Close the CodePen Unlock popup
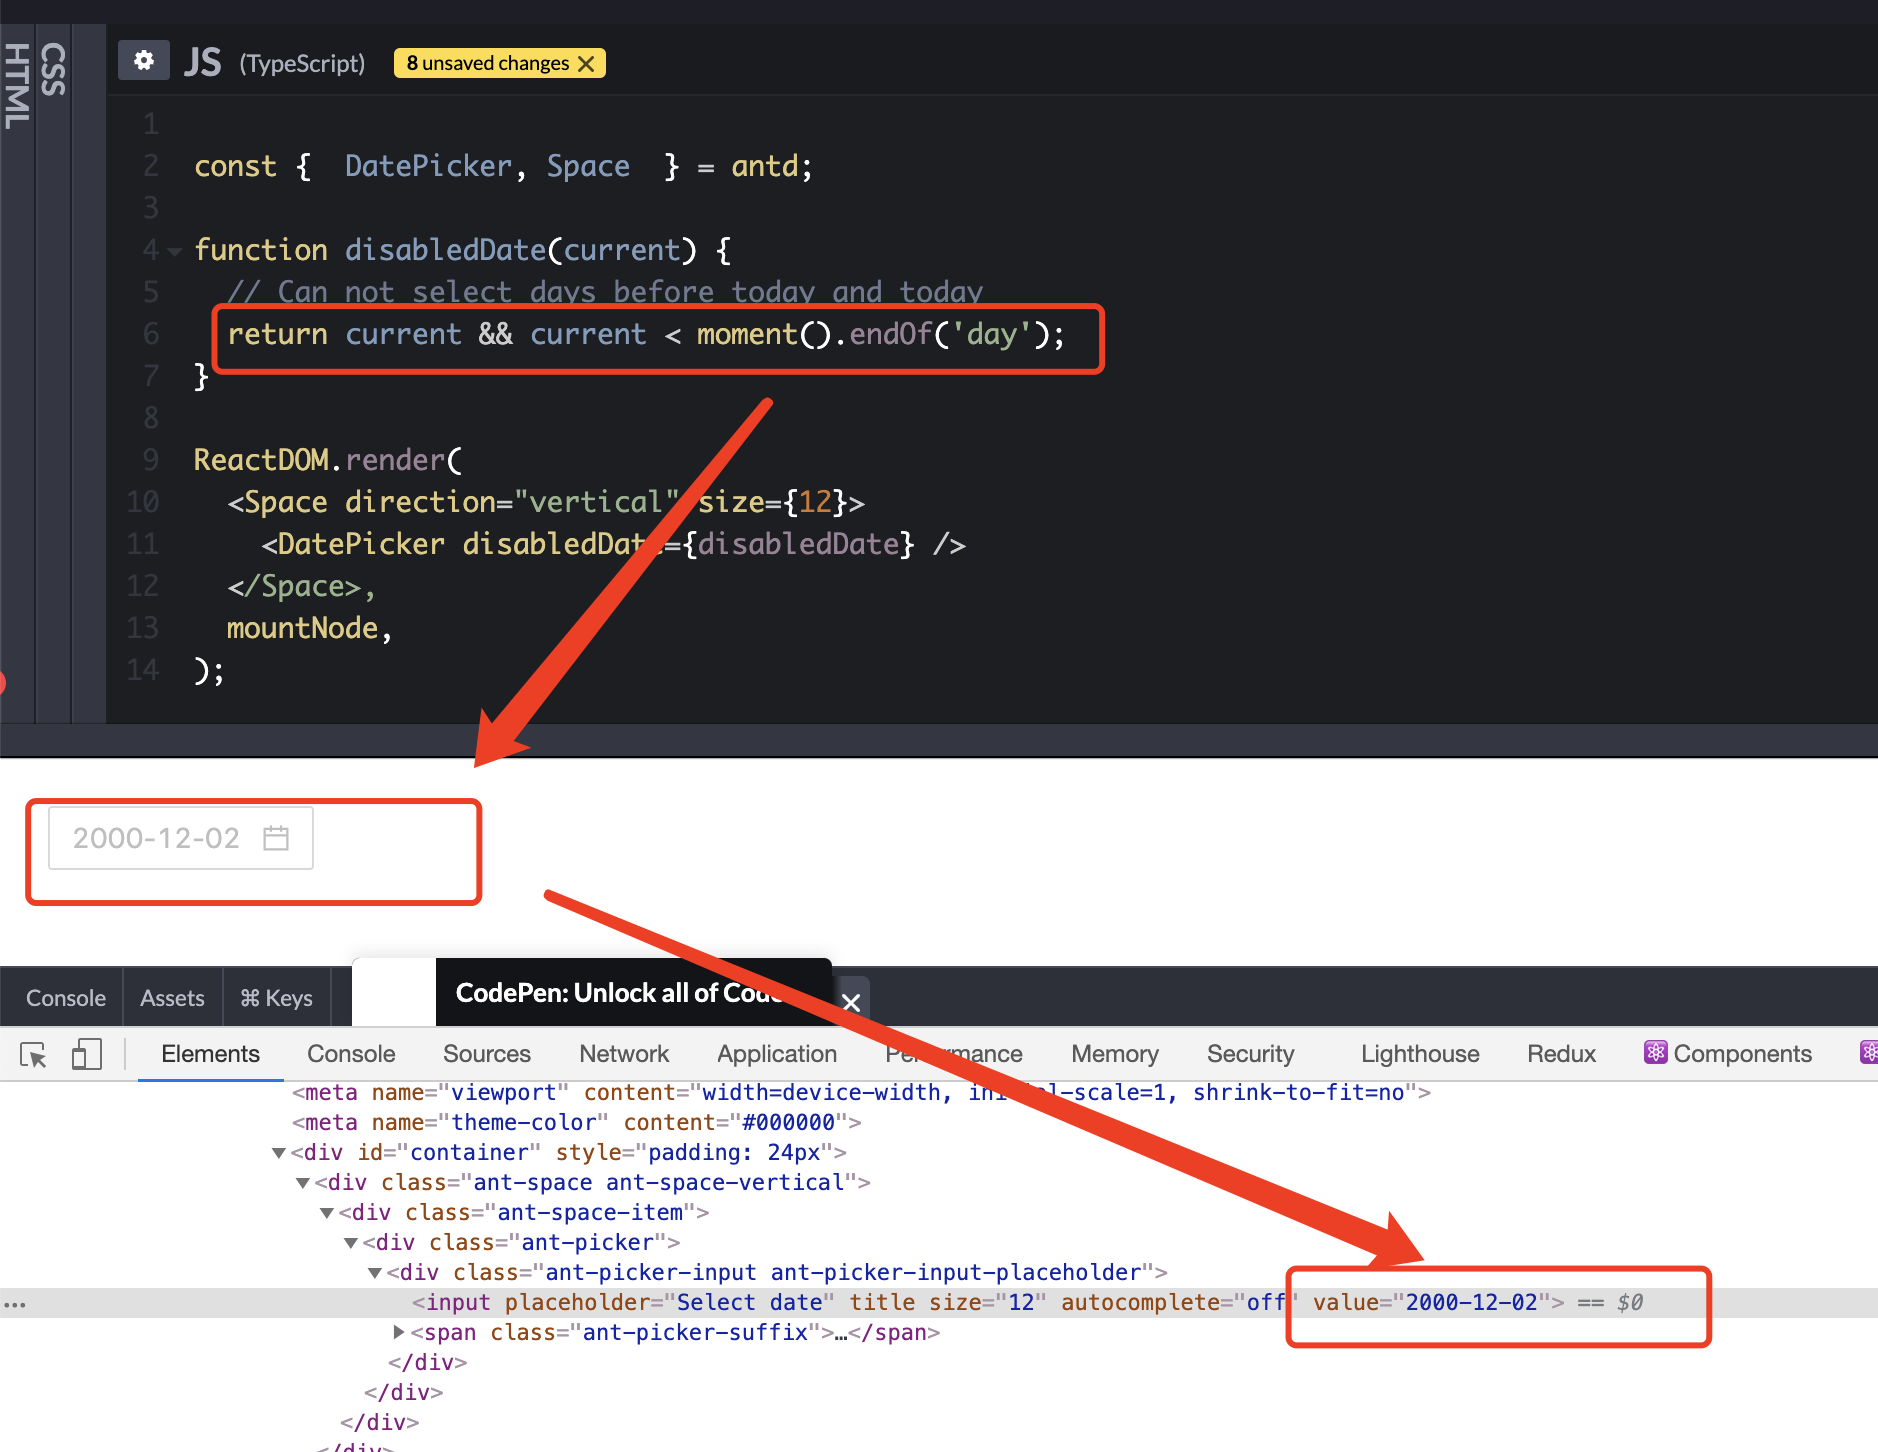Viewport: 1878px width, 1452px height. 851,1002
